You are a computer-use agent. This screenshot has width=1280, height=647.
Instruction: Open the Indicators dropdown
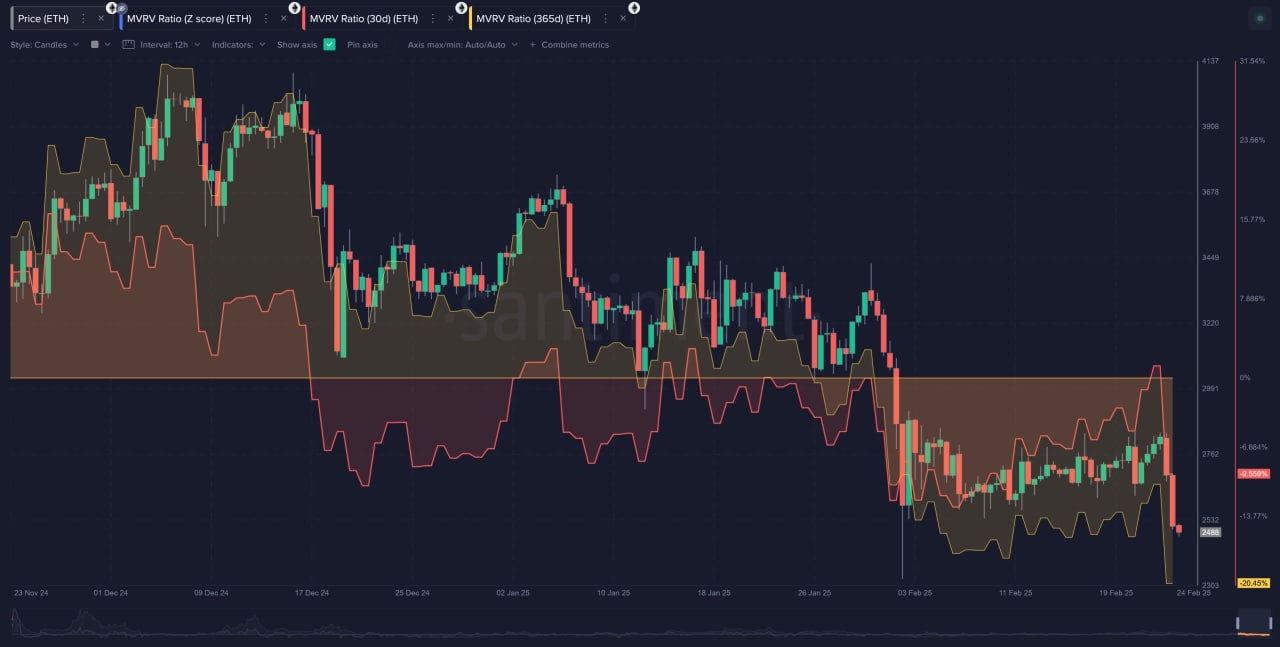tap(238, 44)
